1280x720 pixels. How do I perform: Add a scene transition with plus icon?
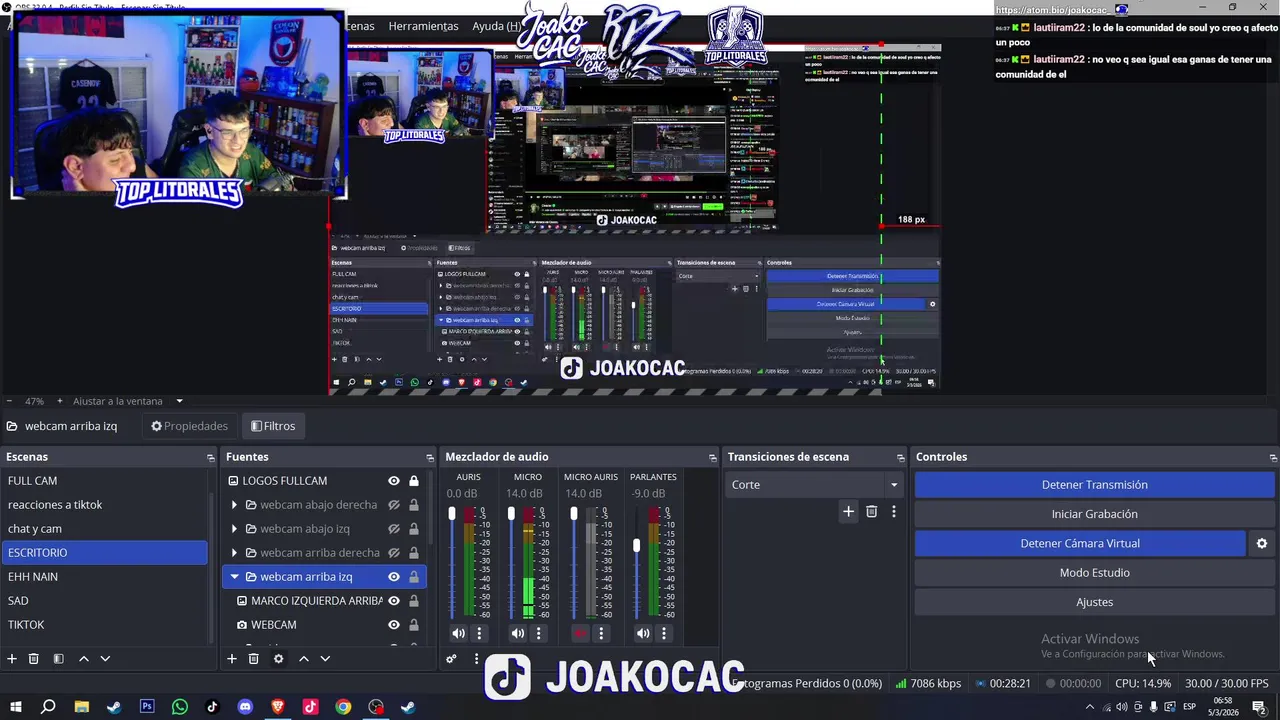[x=848, y=511]
